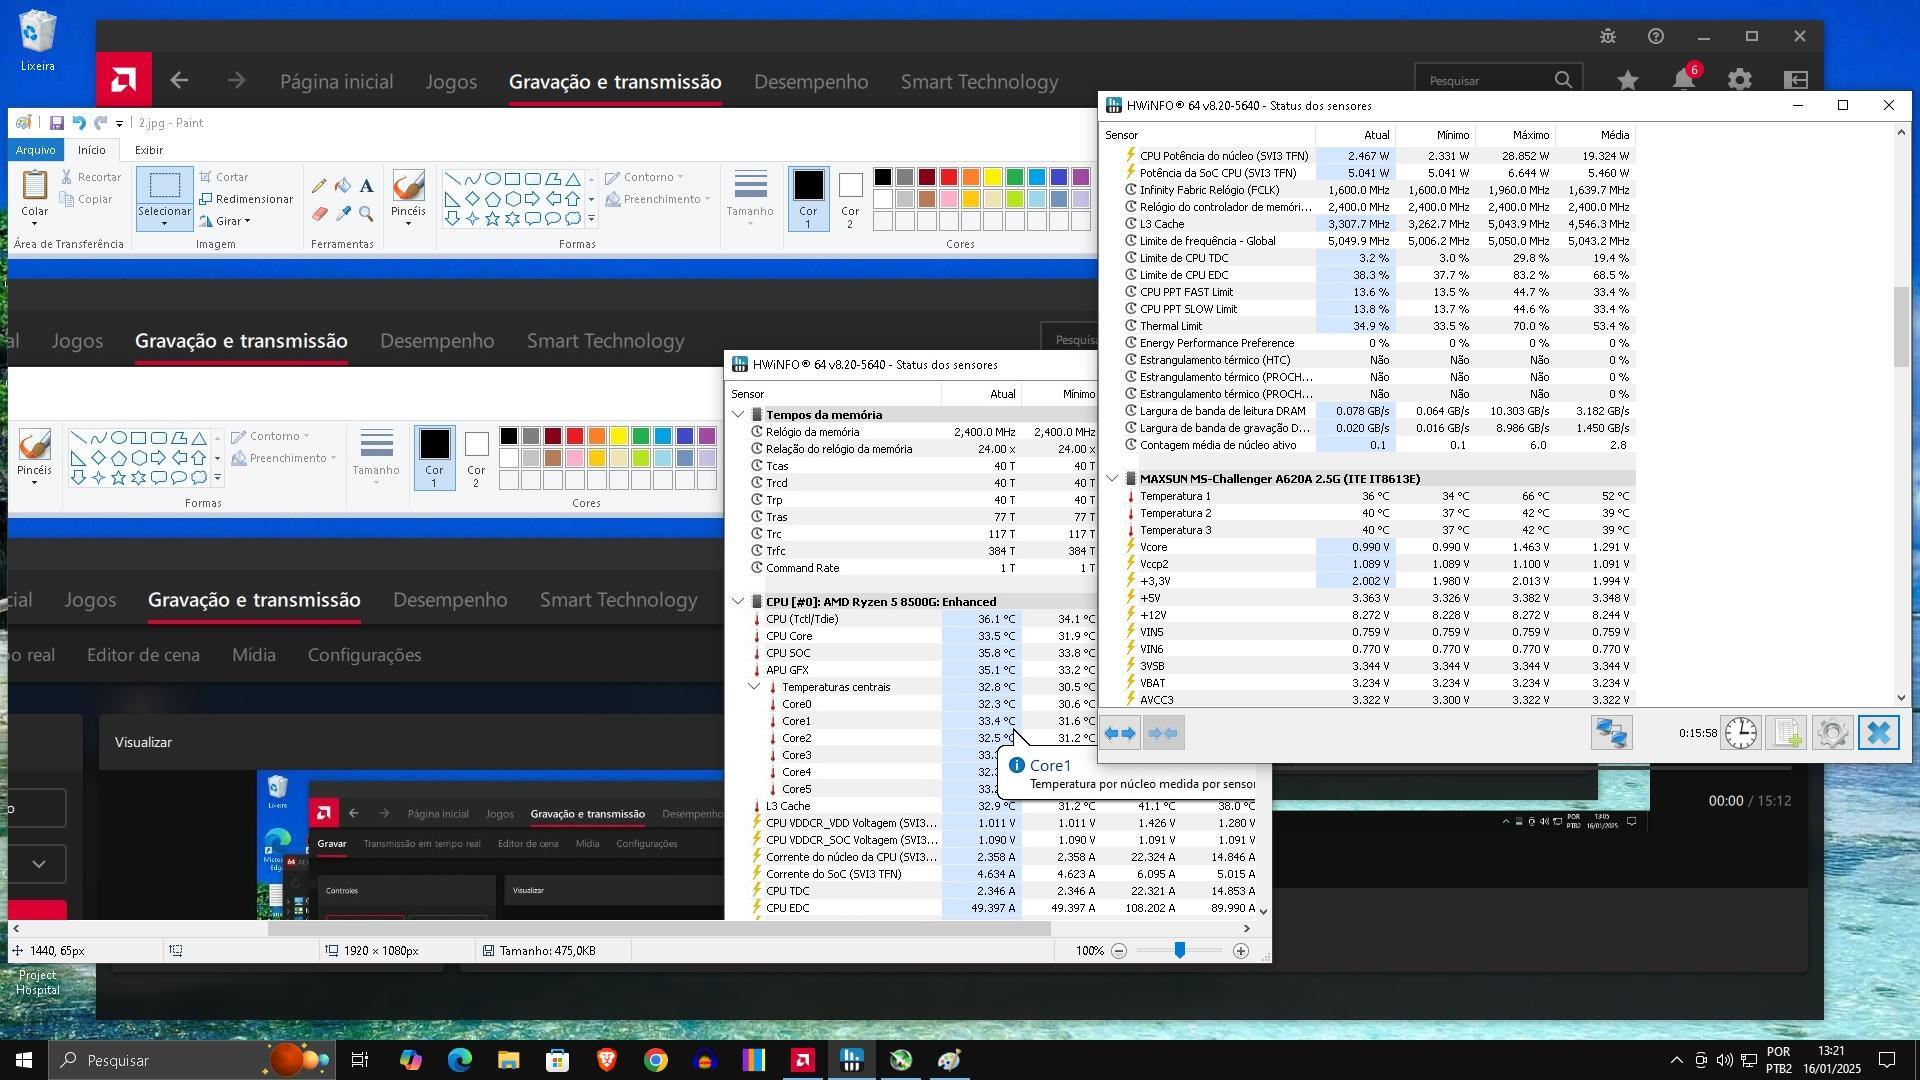Open Task View on the taskbar
1920x1080 pixels.
coord(360,1060)
